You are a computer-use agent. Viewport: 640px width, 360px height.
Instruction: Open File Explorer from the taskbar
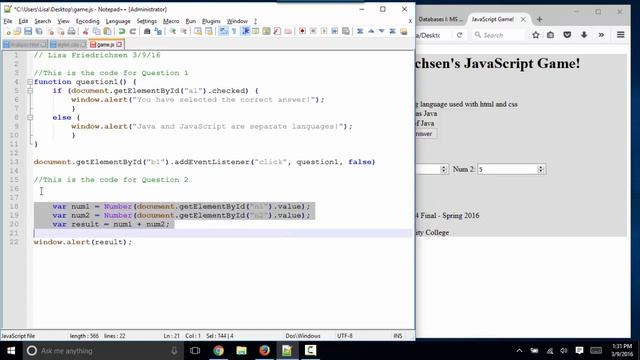(241, 351)
